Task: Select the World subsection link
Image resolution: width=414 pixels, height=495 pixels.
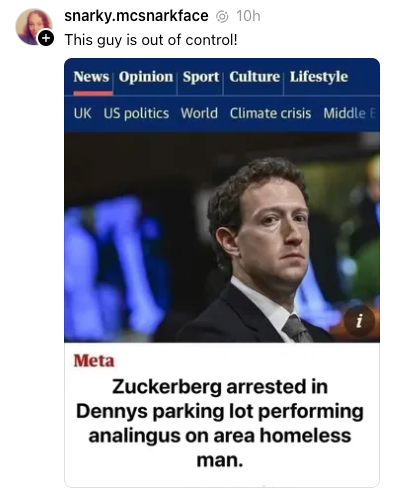Action: tap(199, 113)
